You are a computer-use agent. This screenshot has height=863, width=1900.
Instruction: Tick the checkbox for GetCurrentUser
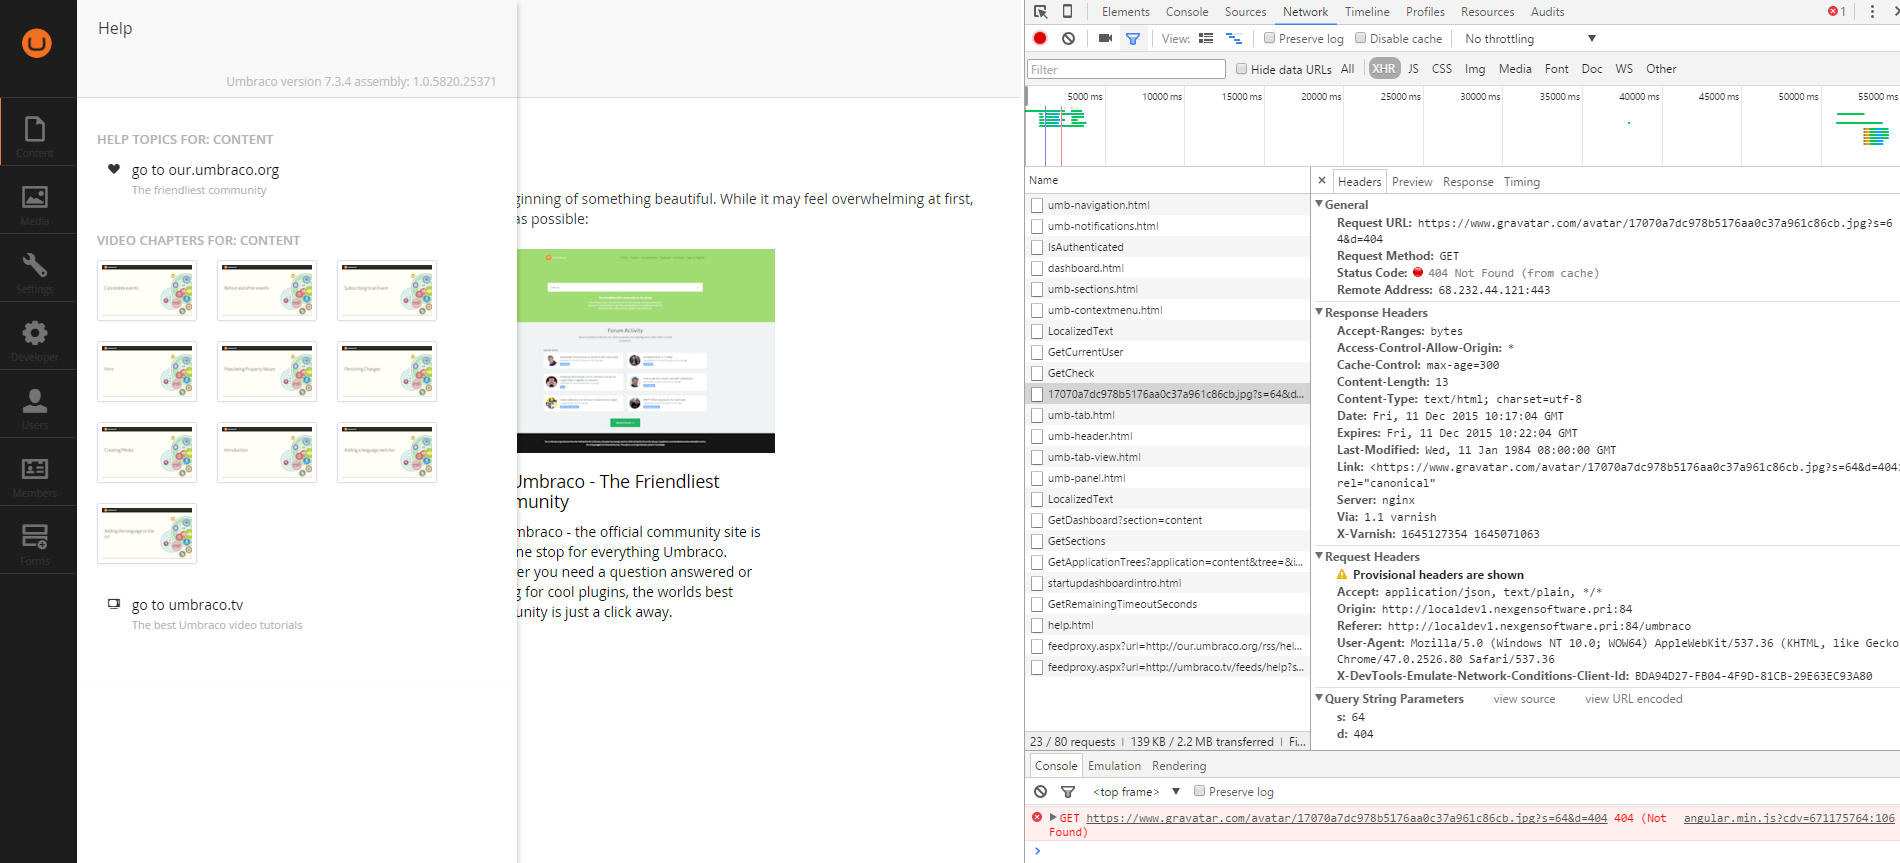pos(1037,352)
